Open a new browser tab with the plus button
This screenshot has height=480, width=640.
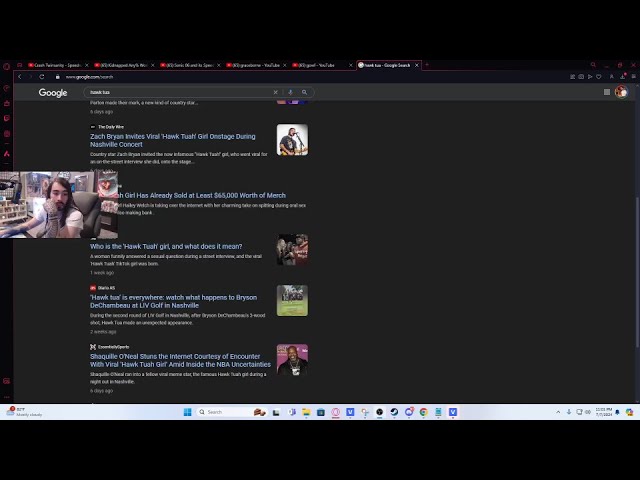pos(427,65)
